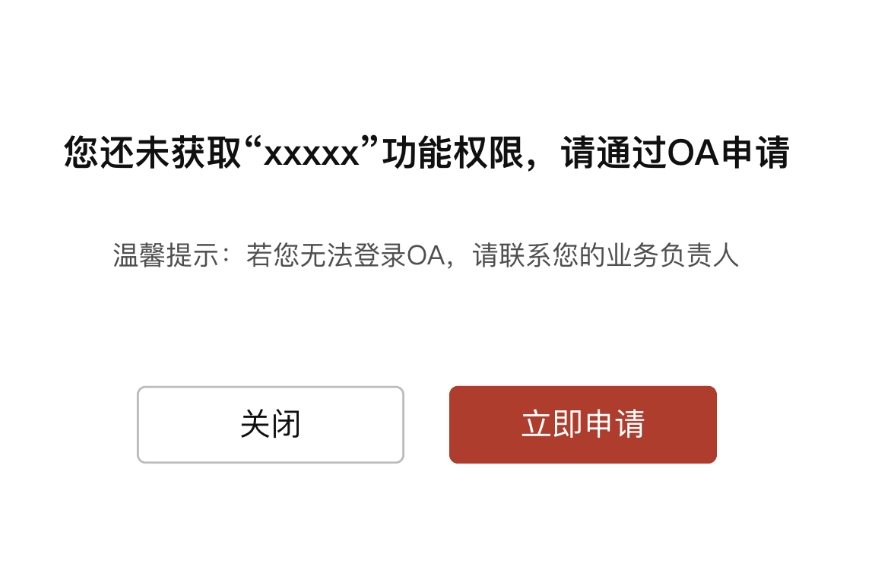
Task: Click 功能权限 in the headline
Action: (x=453, y=152)
